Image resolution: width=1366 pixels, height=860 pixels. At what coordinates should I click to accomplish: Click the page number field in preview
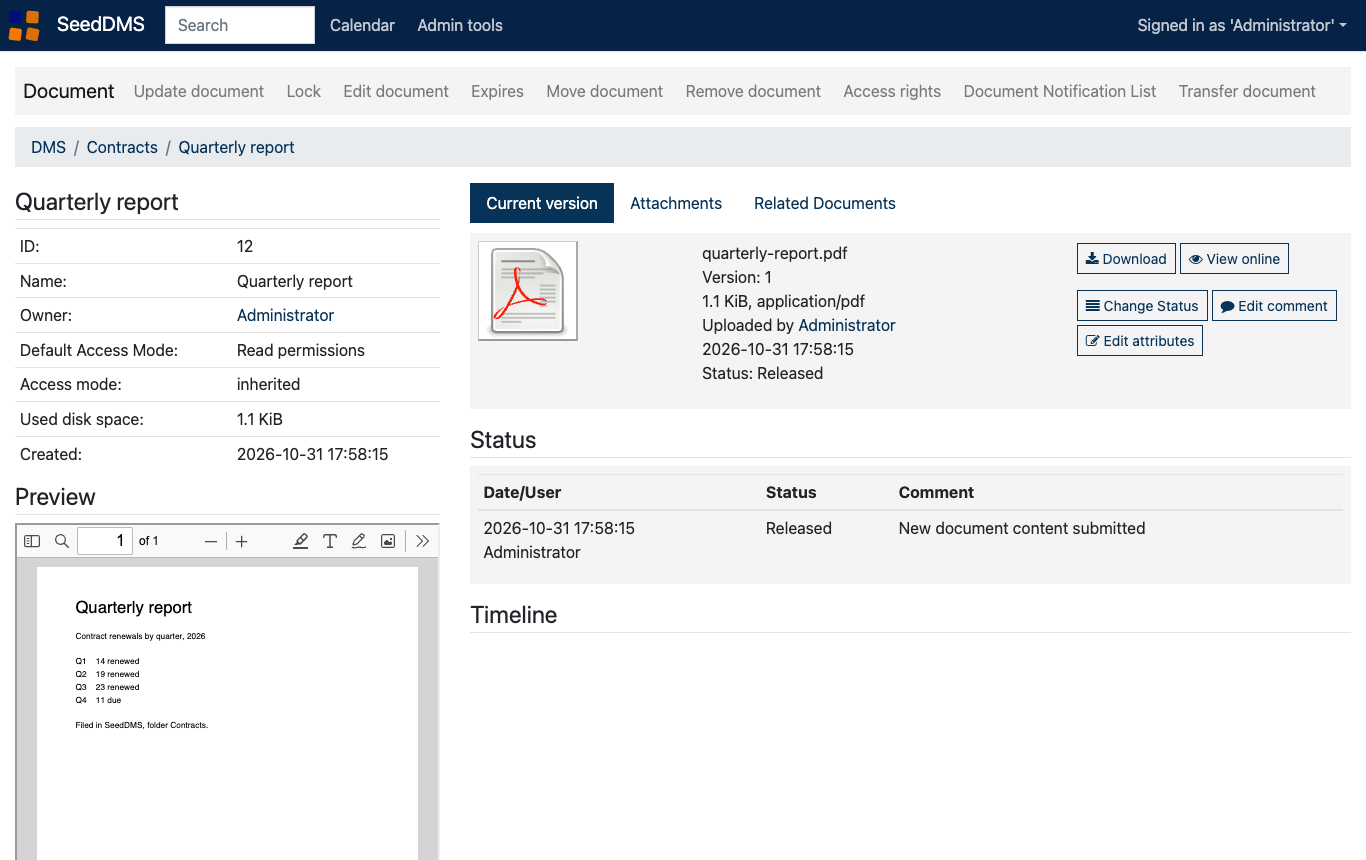click(105, 541)
